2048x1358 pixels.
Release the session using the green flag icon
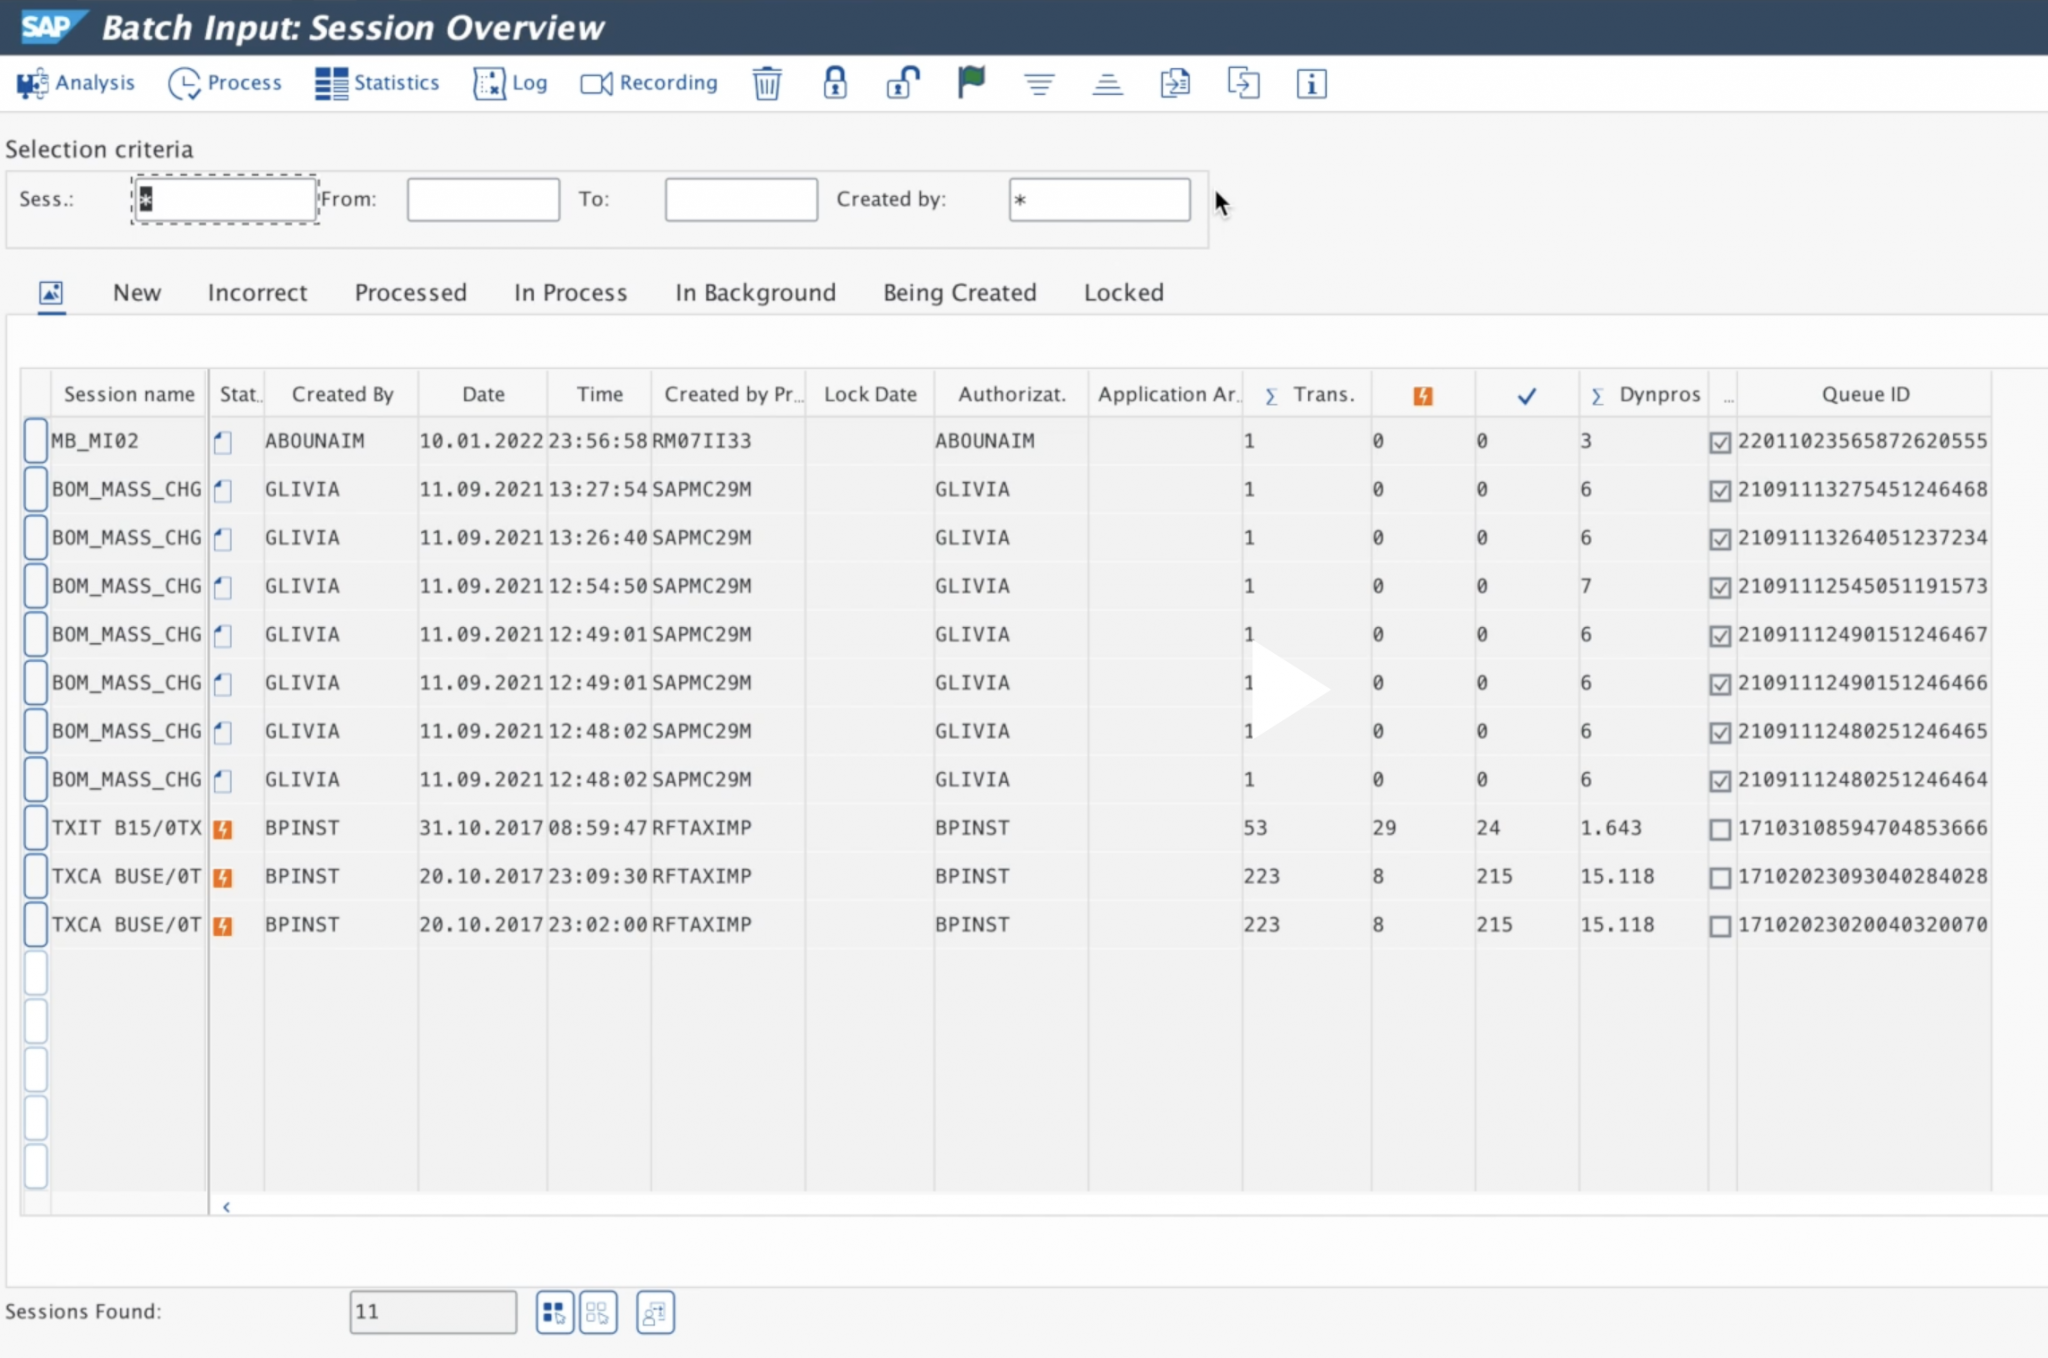tap(969, 83)
